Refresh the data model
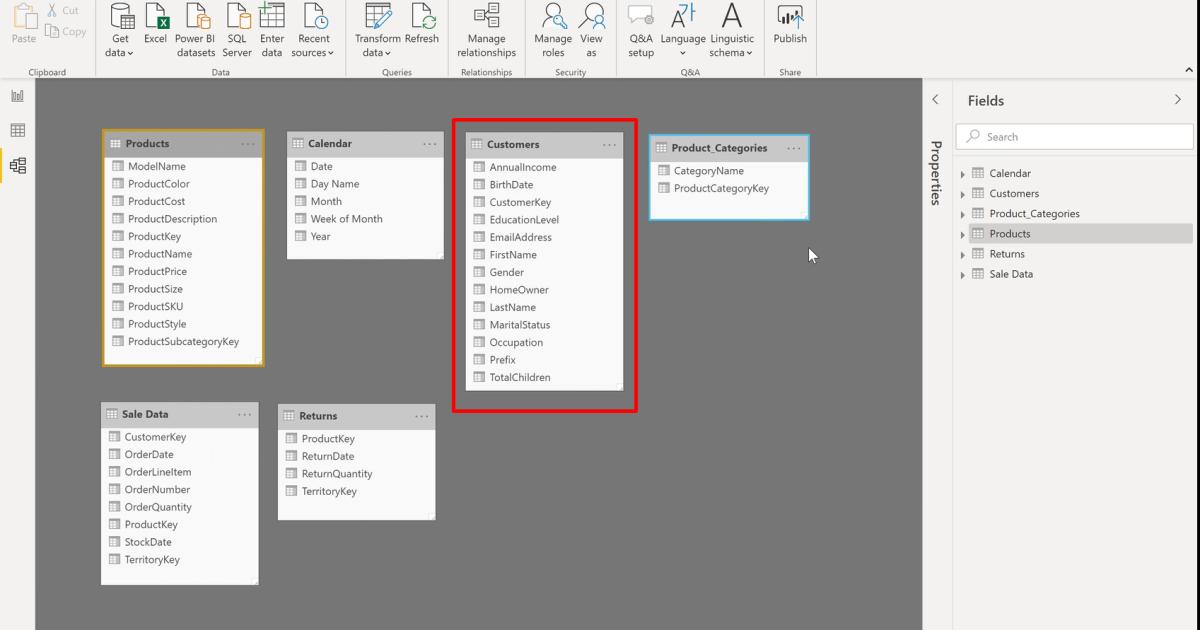 pyautogui.click(x=421, y=30)
